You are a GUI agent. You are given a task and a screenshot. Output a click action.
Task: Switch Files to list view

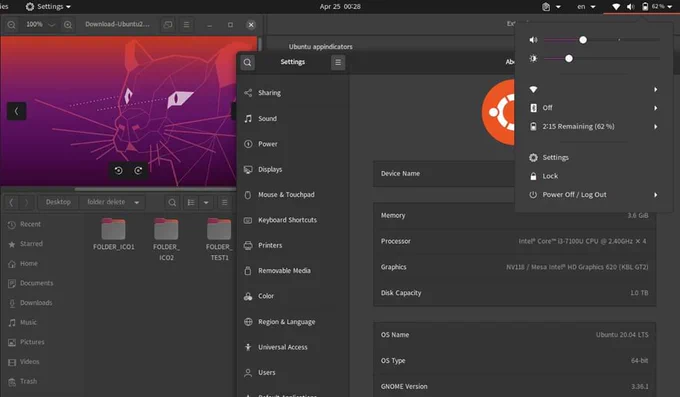[191, 203]
